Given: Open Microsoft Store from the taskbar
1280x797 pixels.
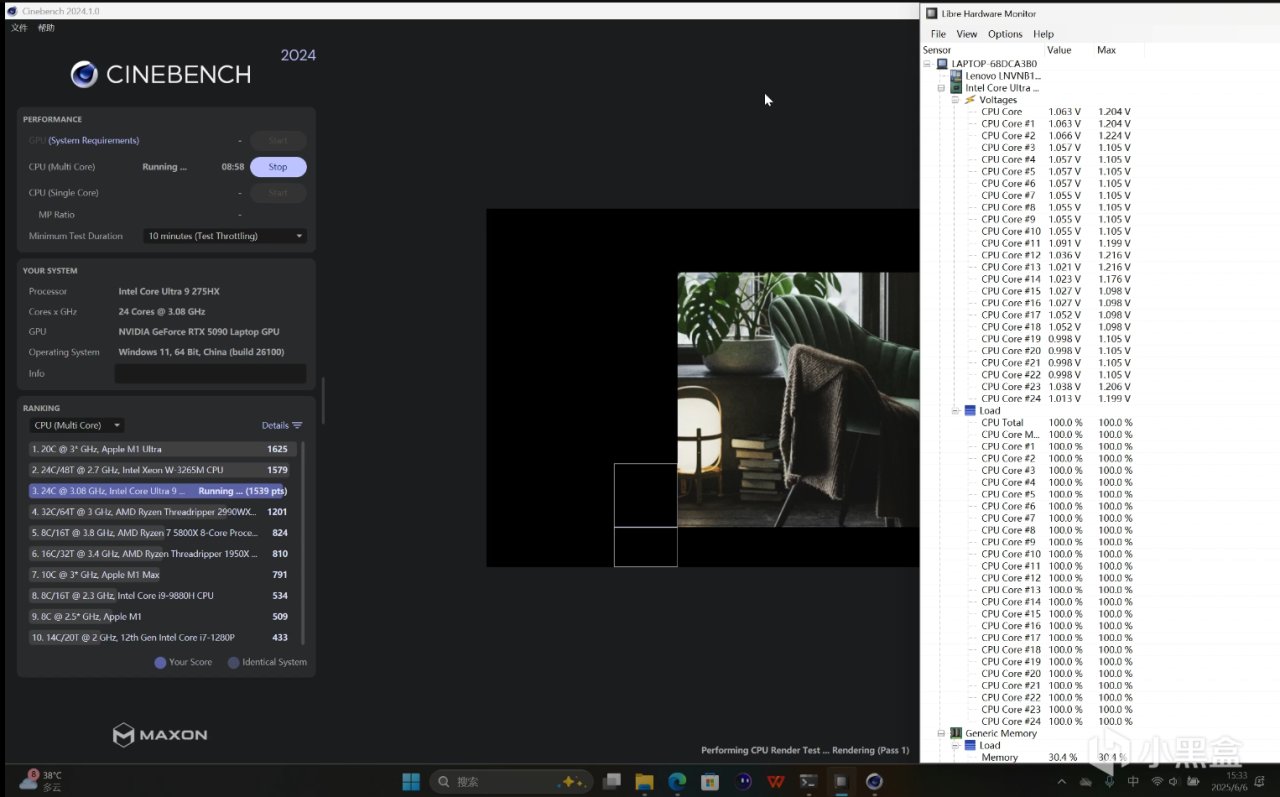Looking at the screenshot, I should [710, 781].
